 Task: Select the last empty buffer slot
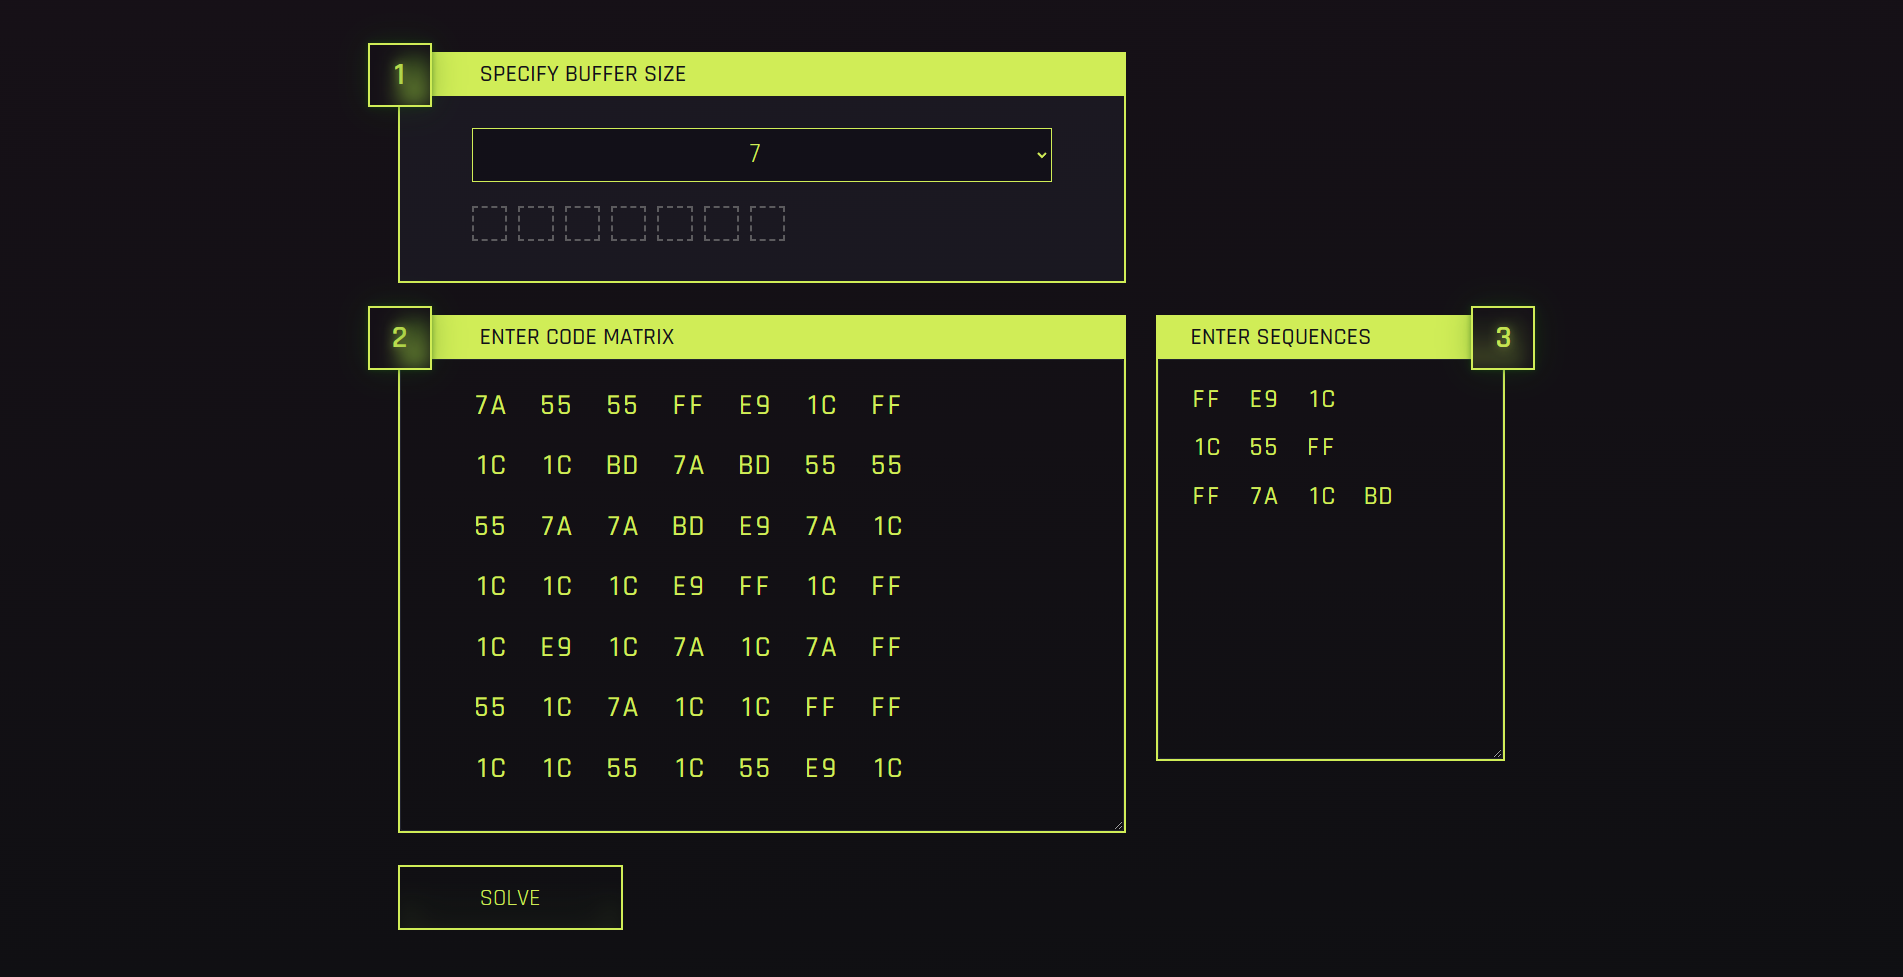pyautogui.click(x=767, y=223)
